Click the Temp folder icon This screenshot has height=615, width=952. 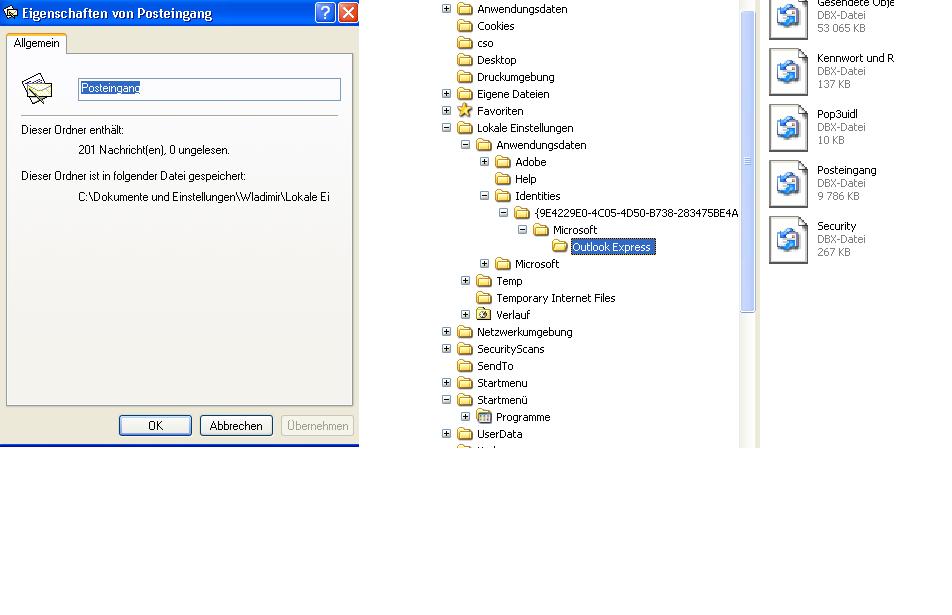point(484,280)
